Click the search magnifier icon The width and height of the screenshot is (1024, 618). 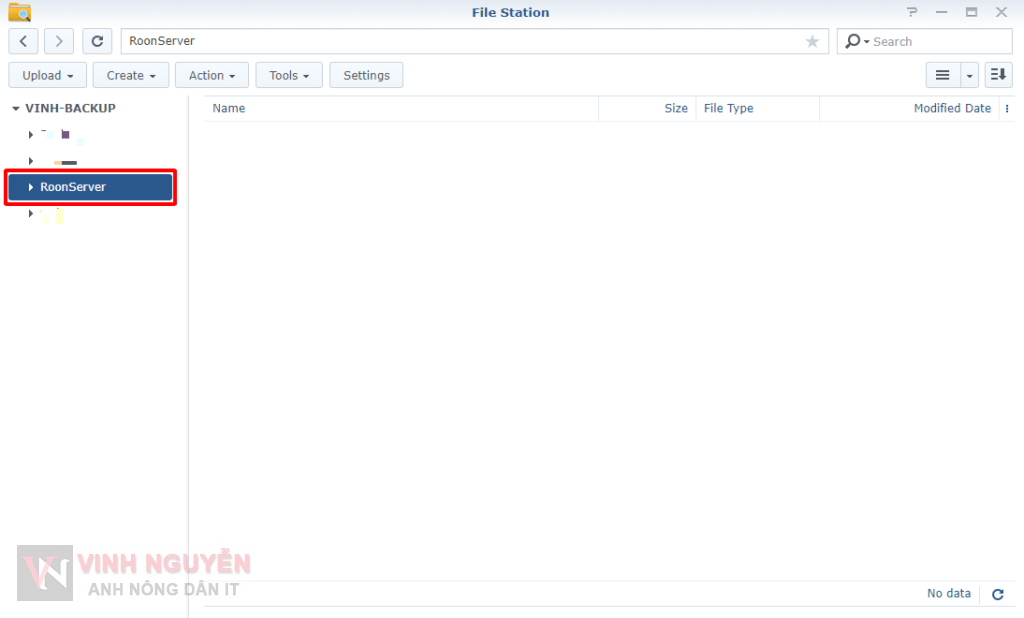click(853, 41)
